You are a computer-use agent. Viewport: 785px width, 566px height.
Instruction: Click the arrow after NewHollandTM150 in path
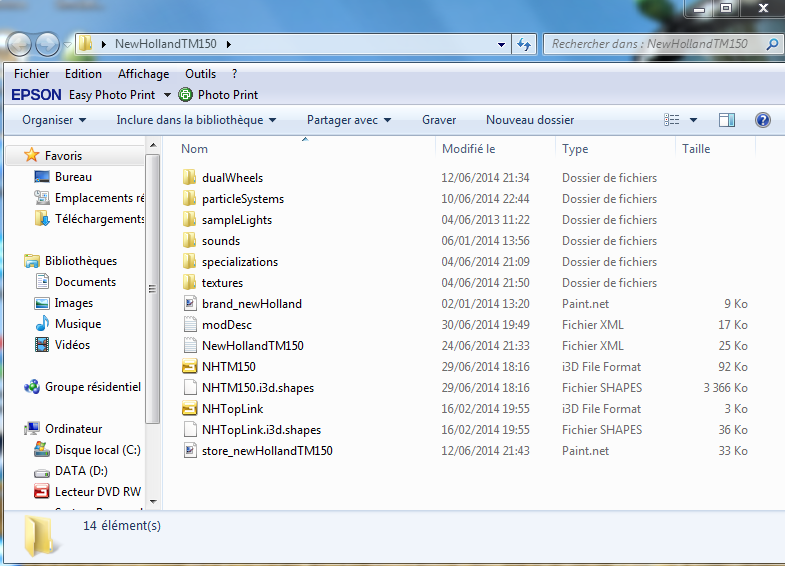[x=229, y=44]
